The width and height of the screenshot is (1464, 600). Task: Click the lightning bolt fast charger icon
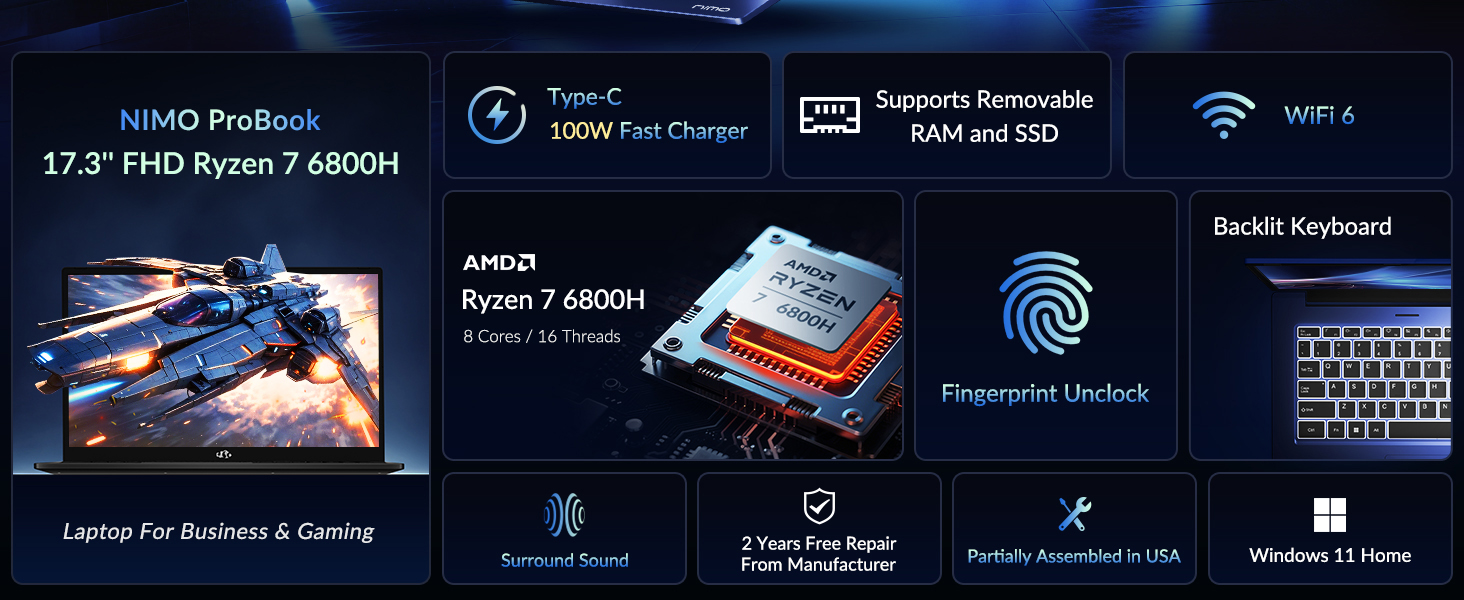coord(497,115)
